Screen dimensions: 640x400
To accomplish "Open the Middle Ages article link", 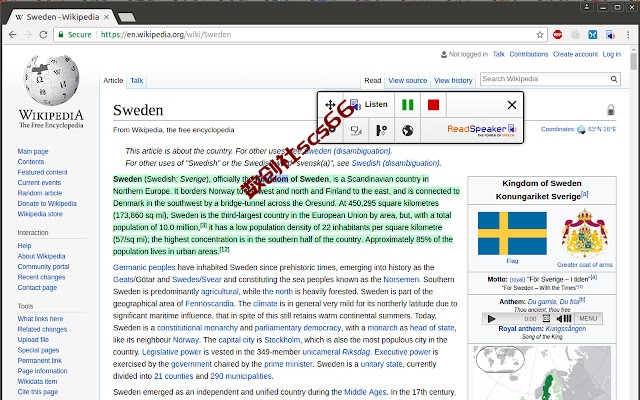I will [365, 392].
